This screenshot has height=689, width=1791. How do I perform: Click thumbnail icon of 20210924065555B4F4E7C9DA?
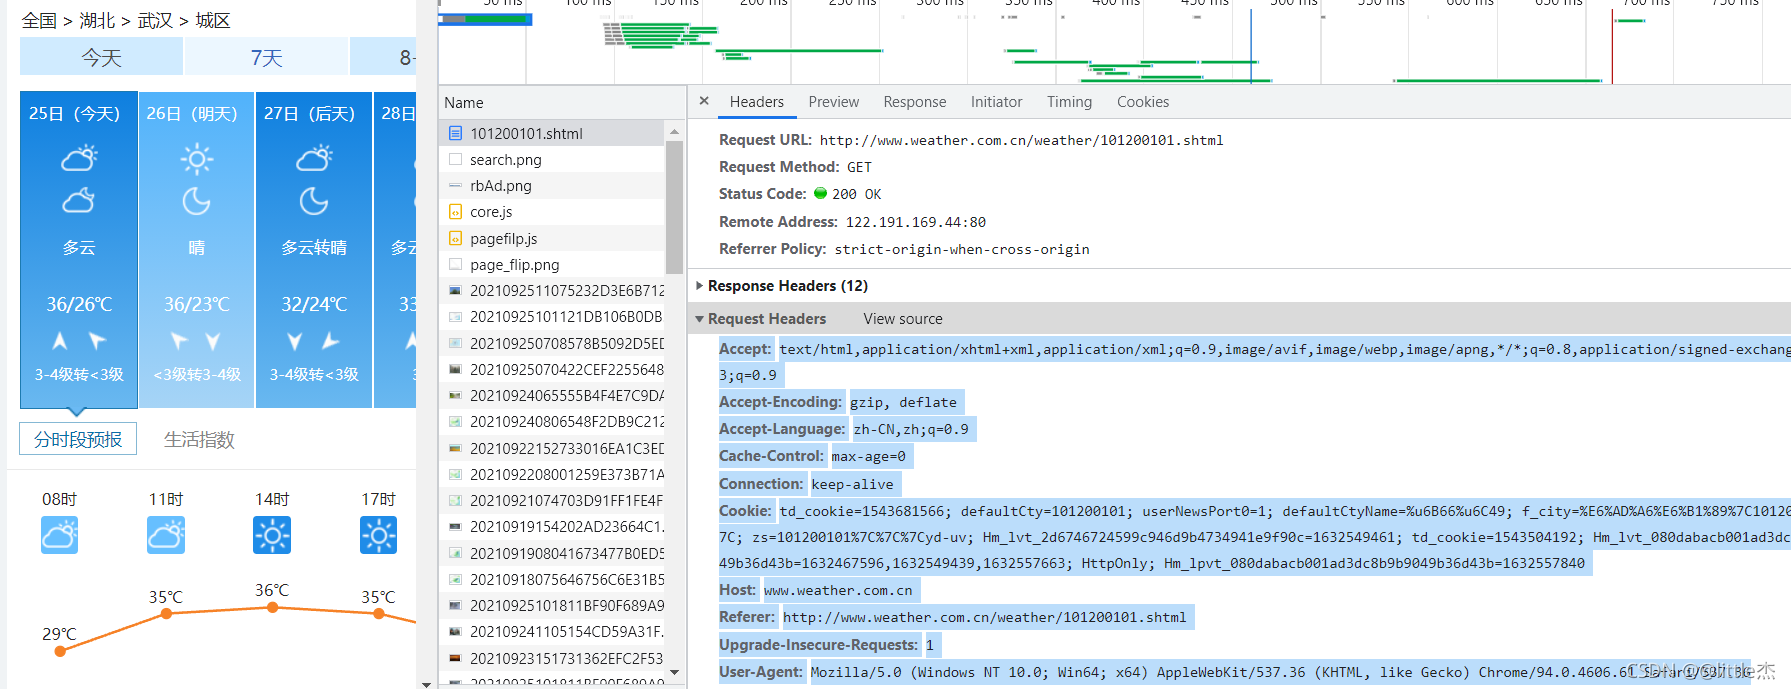455,396
